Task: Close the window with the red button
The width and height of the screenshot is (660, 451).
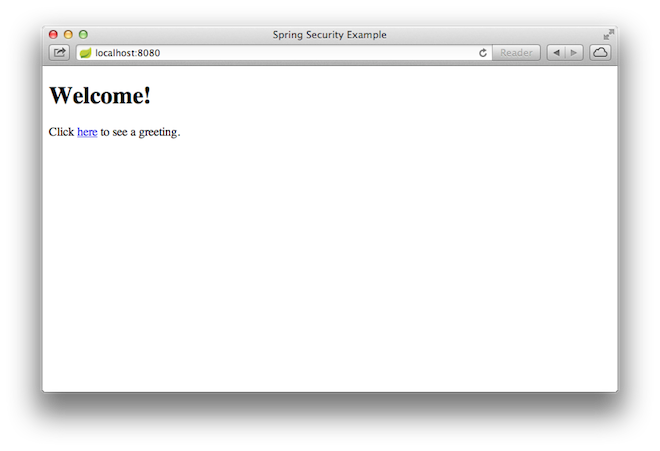Action: (x=53, y=35)
